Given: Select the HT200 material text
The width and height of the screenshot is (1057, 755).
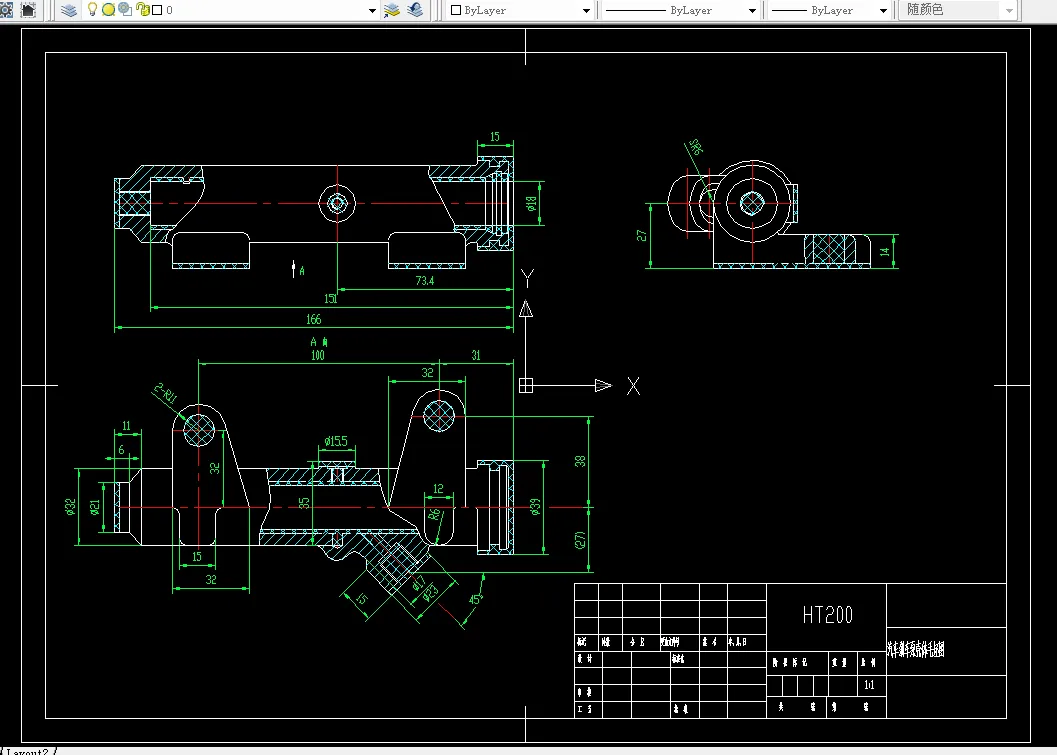Looking at the screenshot, I should coord(827,615).
